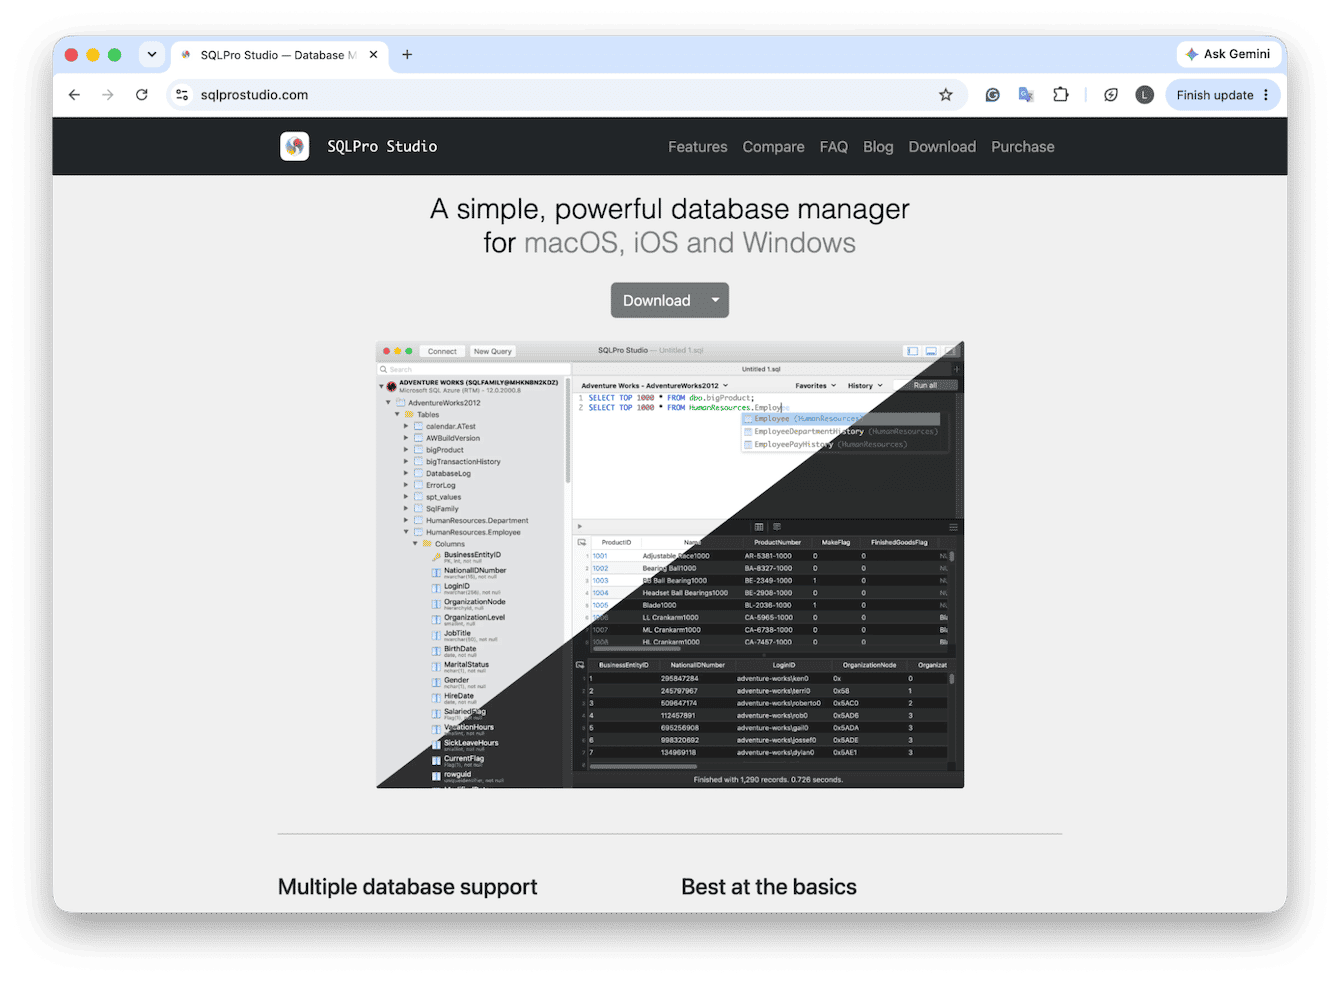Viewport: 1340px width, 983px height.
Task: Click the performance/speed extension icon
Action: pos(1111,95)
